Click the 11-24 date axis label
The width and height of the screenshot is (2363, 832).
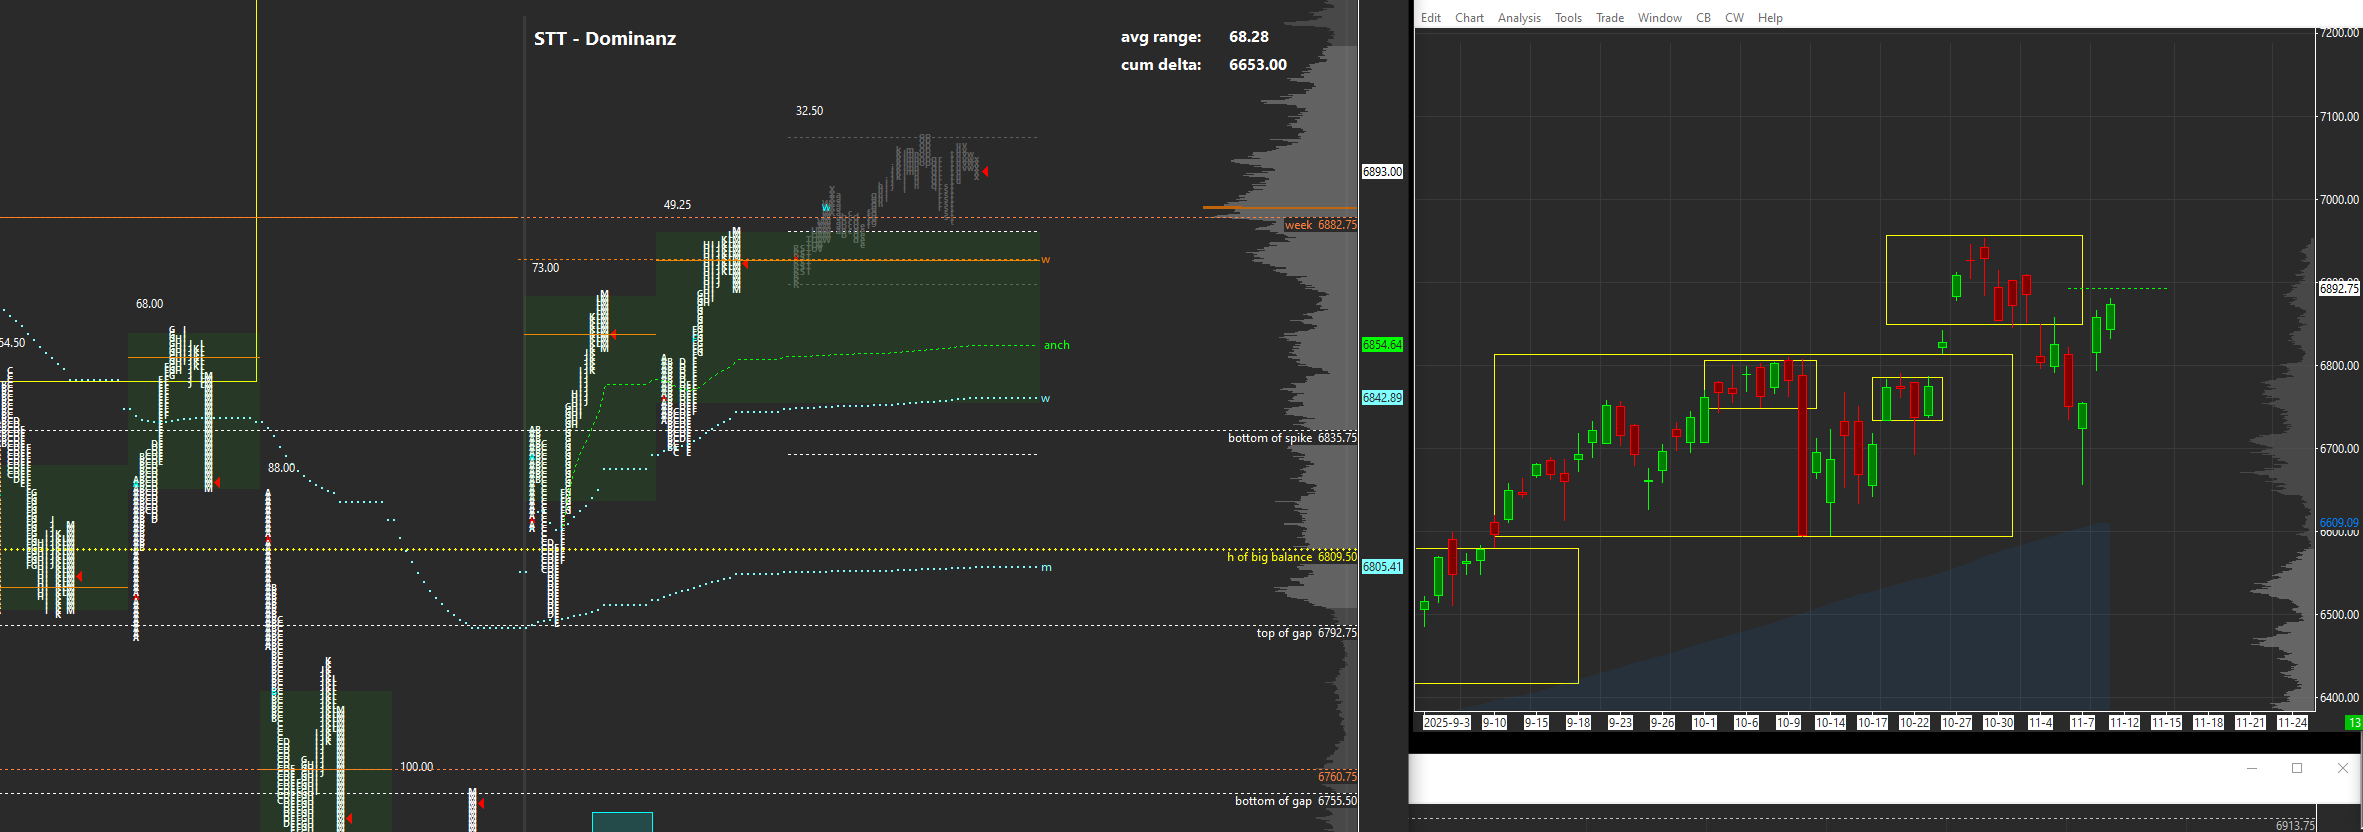pyautogui.click(x=2292, y=723)
